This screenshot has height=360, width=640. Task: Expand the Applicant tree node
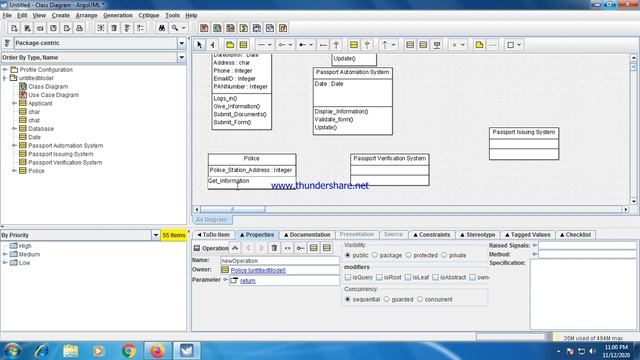14,103
